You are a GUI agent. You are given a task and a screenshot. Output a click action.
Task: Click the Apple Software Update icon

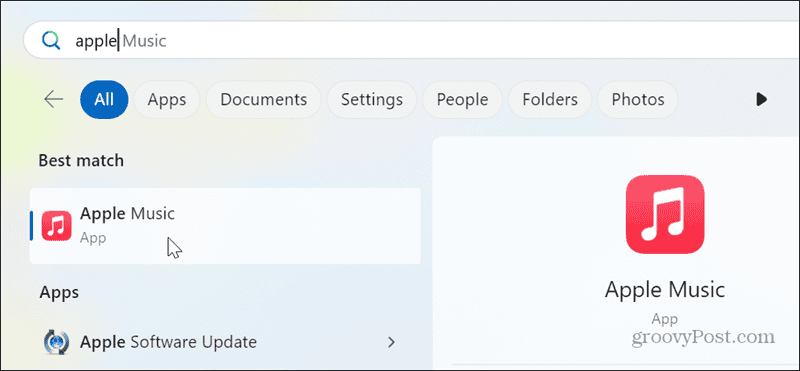56,341
